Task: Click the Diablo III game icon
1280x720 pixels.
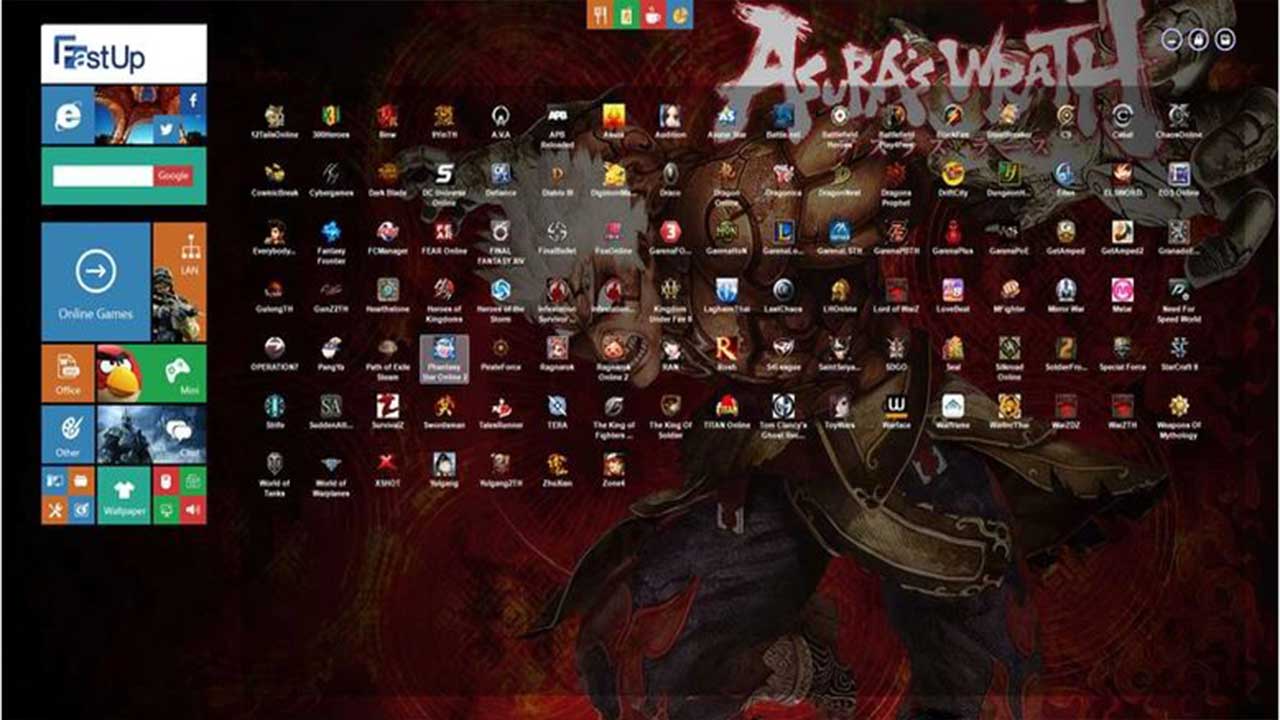Action: 557,175
